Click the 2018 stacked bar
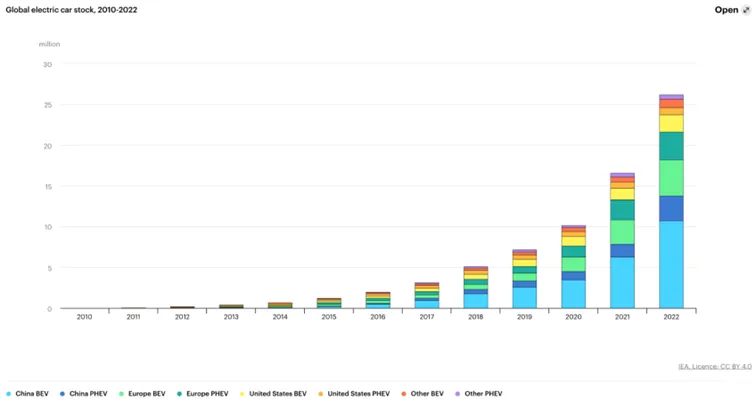The image size is (756, 399). tap(475, 287)
